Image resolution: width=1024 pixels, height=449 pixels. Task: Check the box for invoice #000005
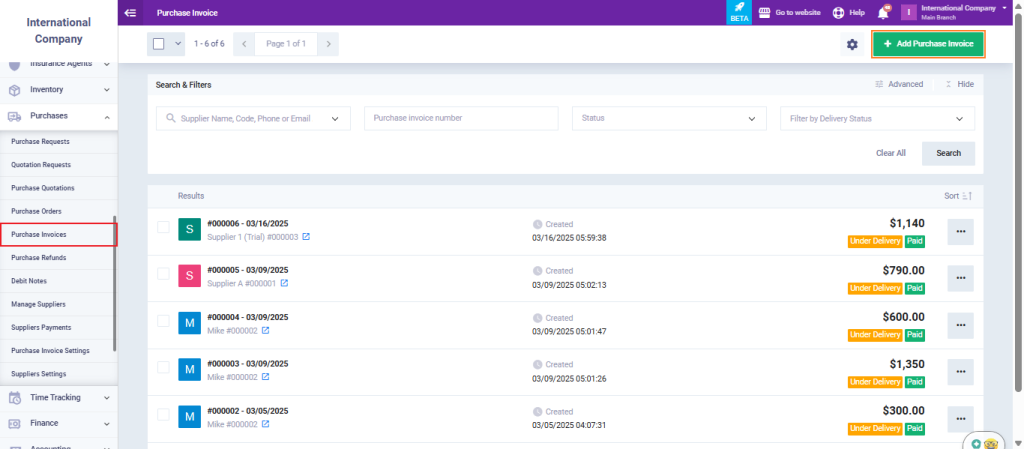(x=163, y=273)
